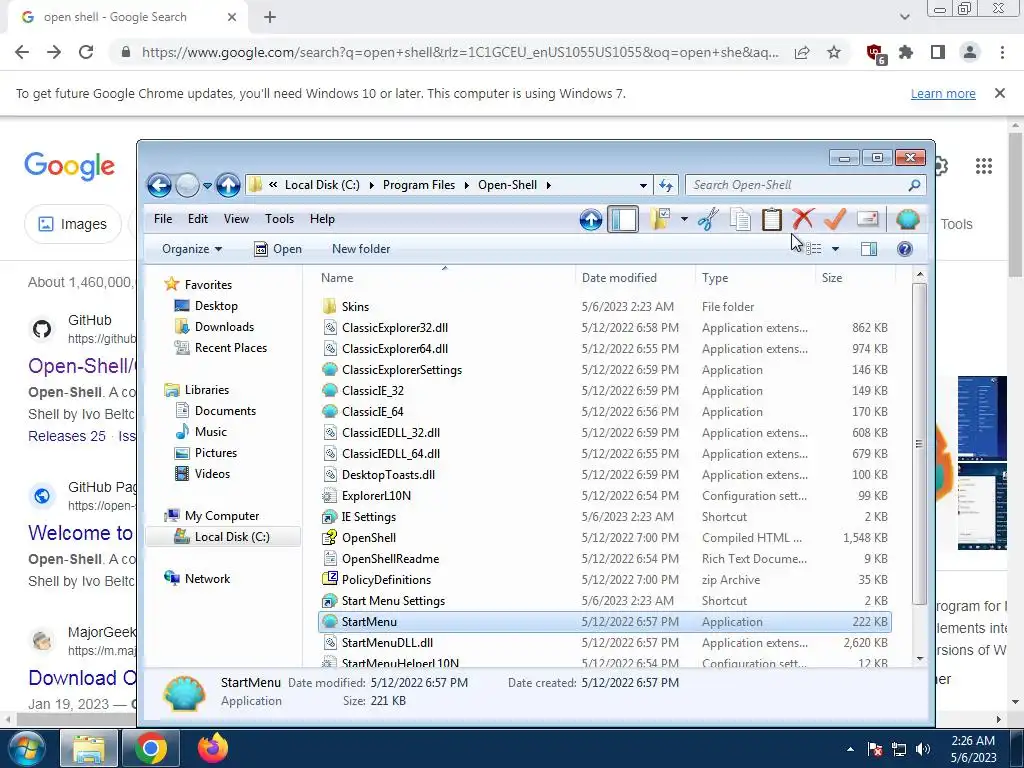1024x768 pixels.
Task: Click the Move To folder toolbar icon
Action: (x=661, y=219)
